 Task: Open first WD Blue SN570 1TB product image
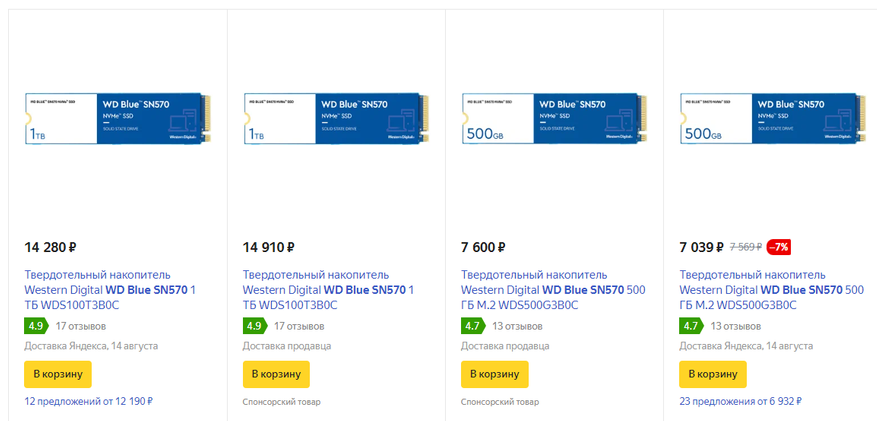[x=117, y=122]
